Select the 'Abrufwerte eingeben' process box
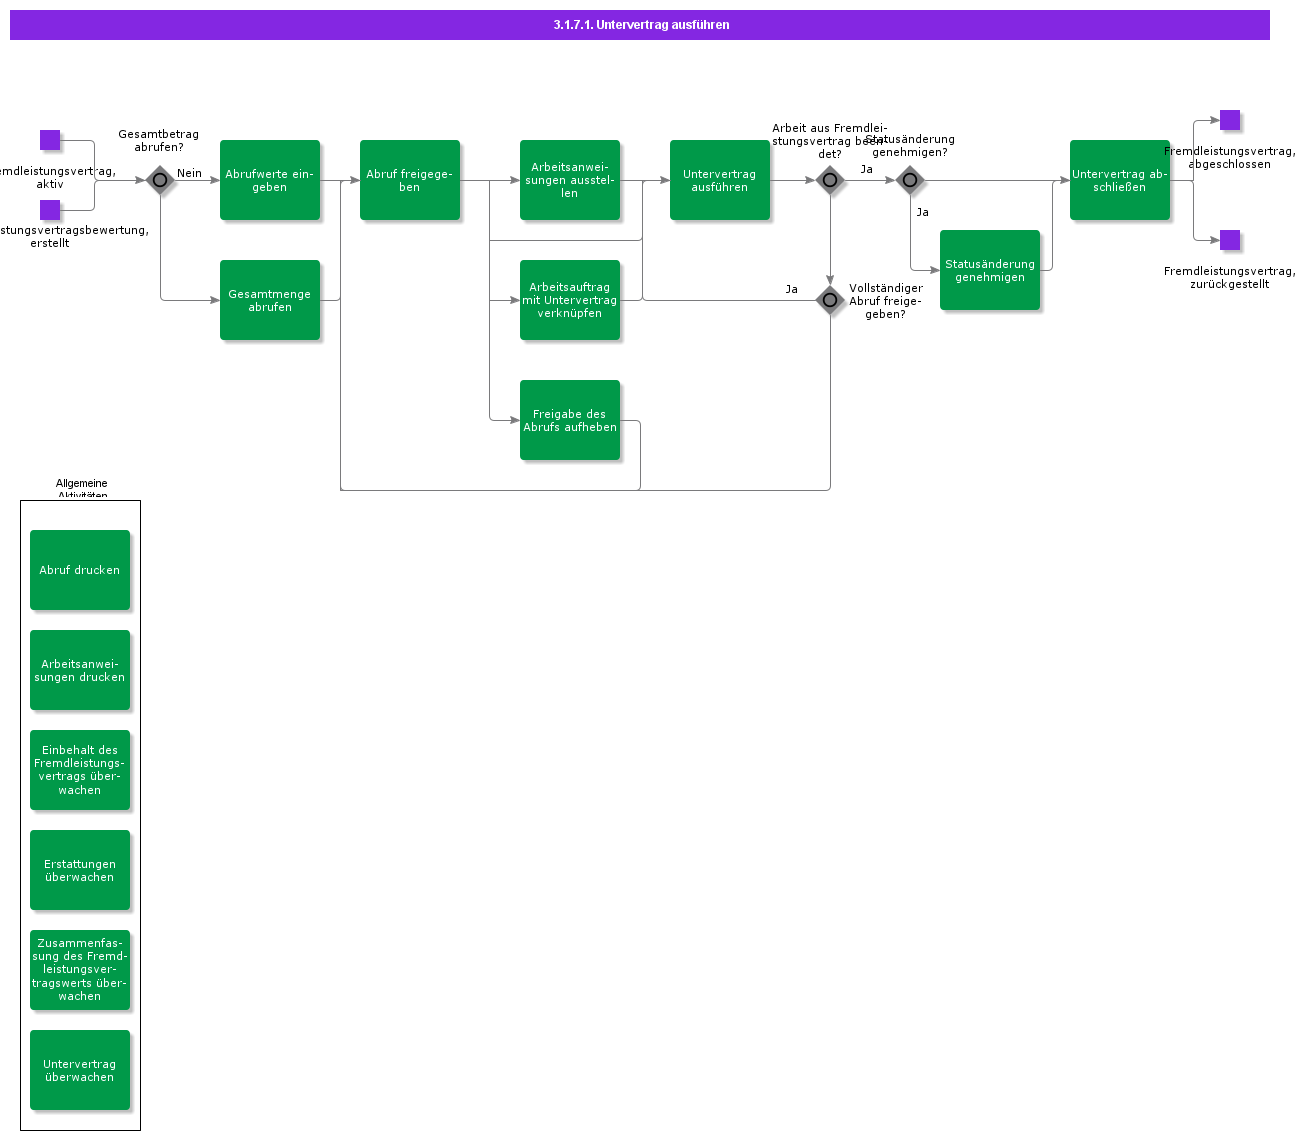Viewport: 1307px width, 1140px height. (270, 180)
